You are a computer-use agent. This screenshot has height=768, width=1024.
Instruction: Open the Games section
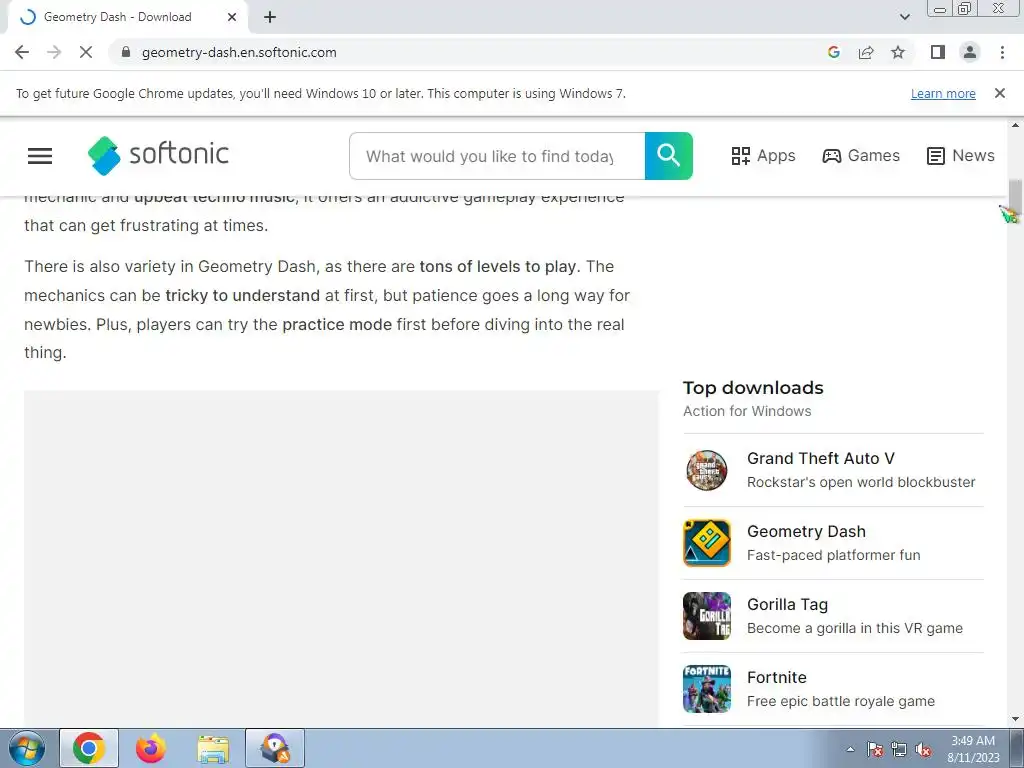click(x=861, y=155)
